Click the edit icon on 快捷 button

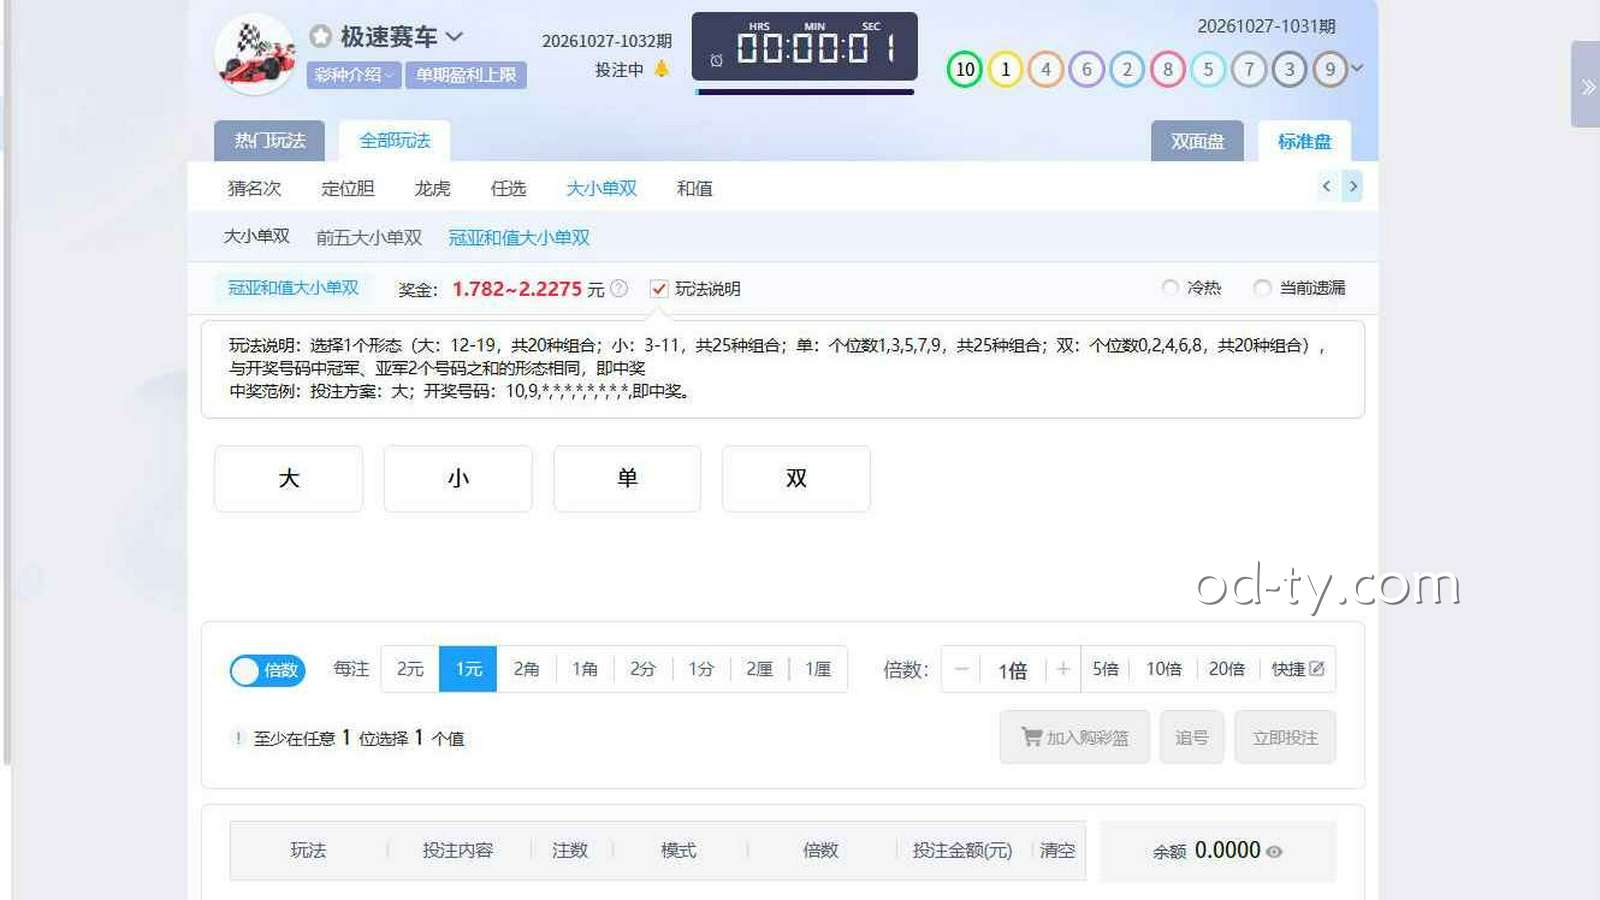tap(1317, 669)
